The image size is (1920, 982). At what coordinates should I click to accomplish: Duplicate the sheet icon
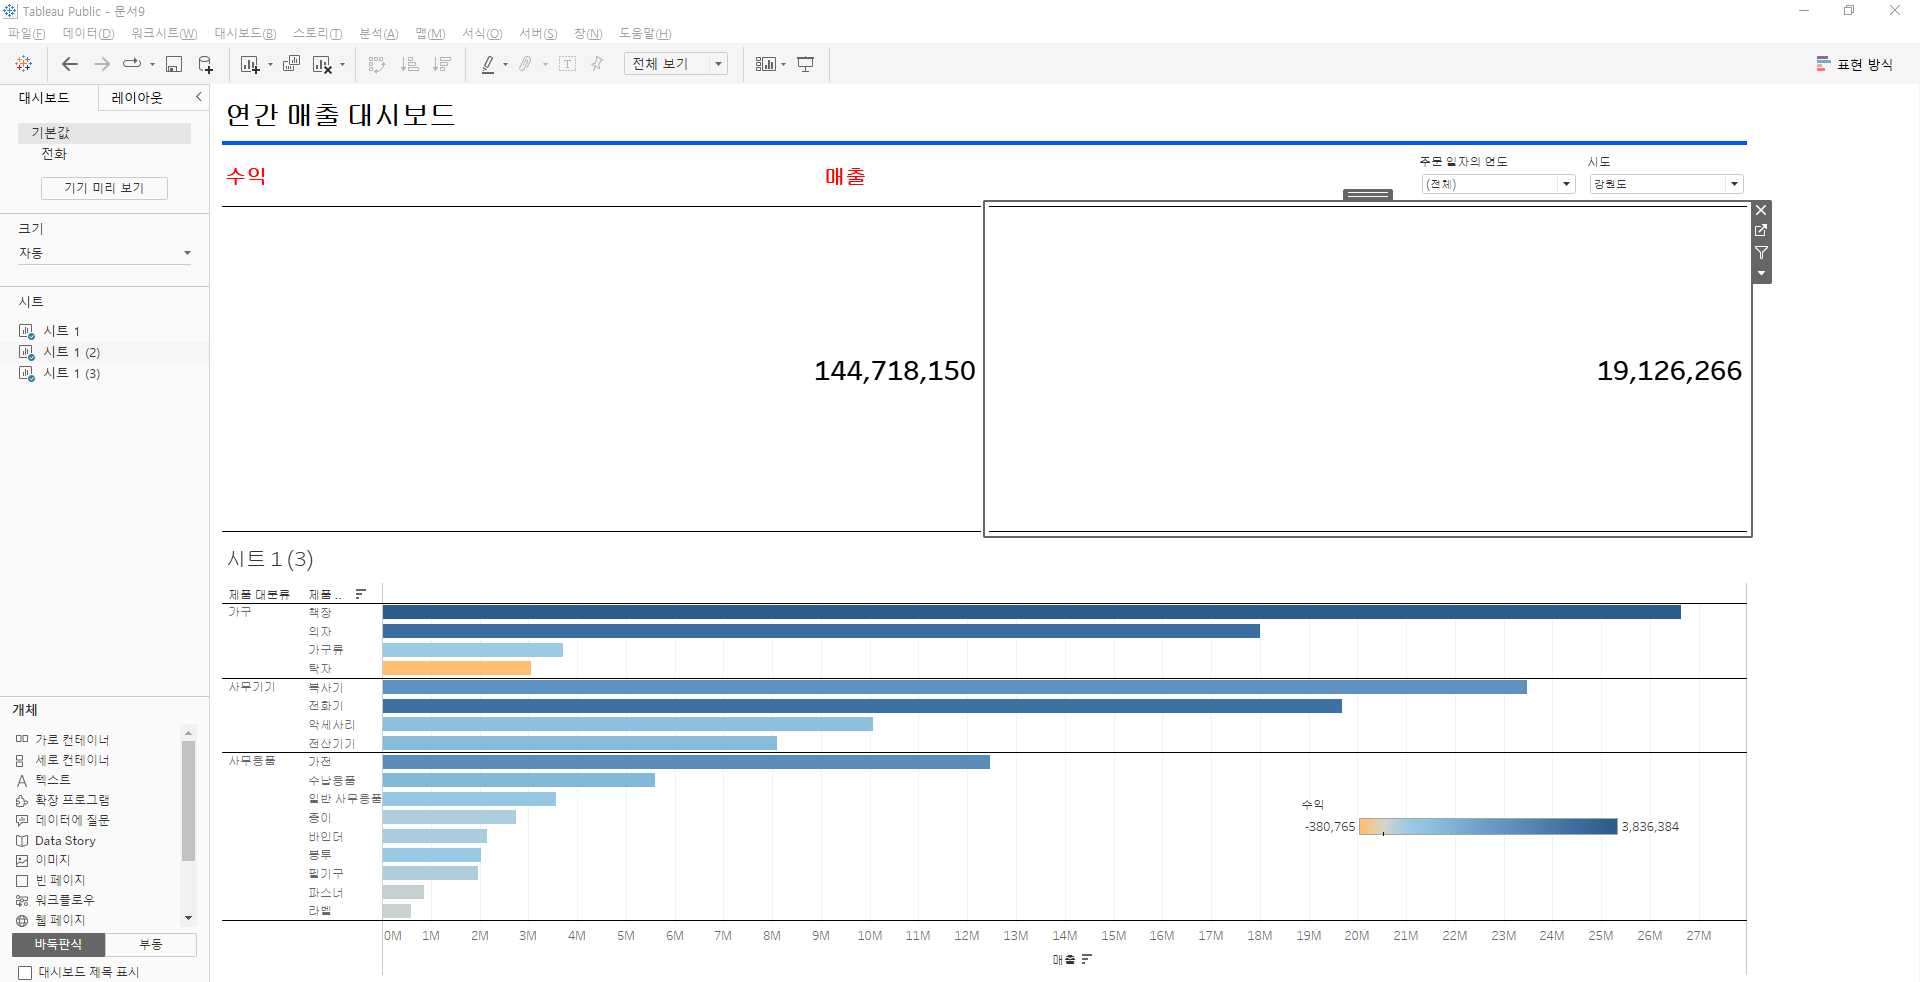(291, 64)
